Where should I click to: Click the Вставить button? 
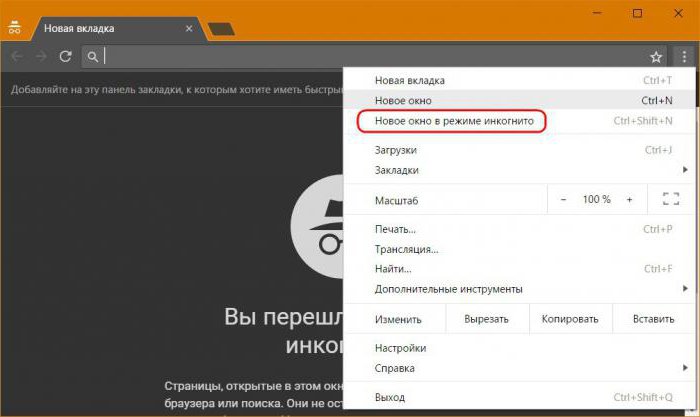[654, 319]
